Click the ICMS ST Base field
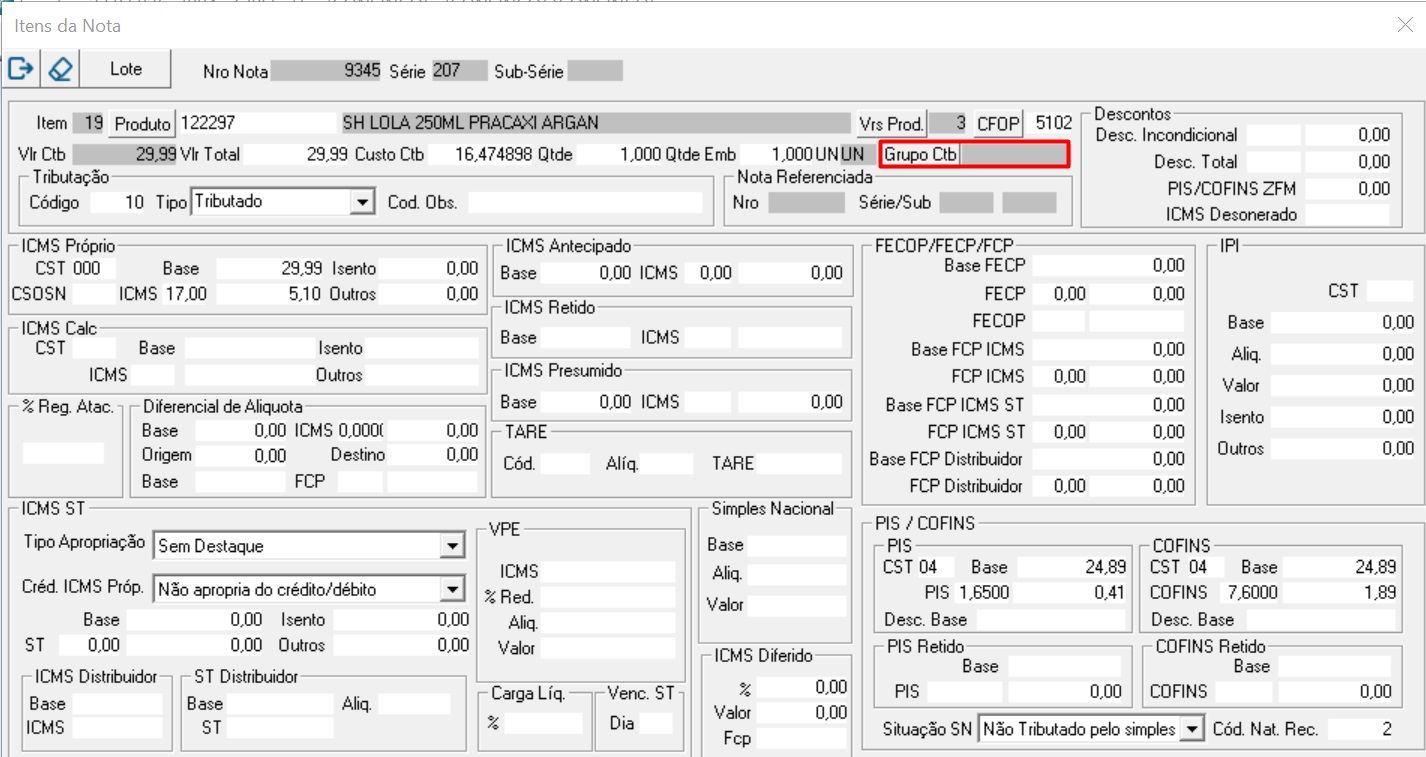The width and height of the screenshot is (1426, 757). click(x=195, y=620)
